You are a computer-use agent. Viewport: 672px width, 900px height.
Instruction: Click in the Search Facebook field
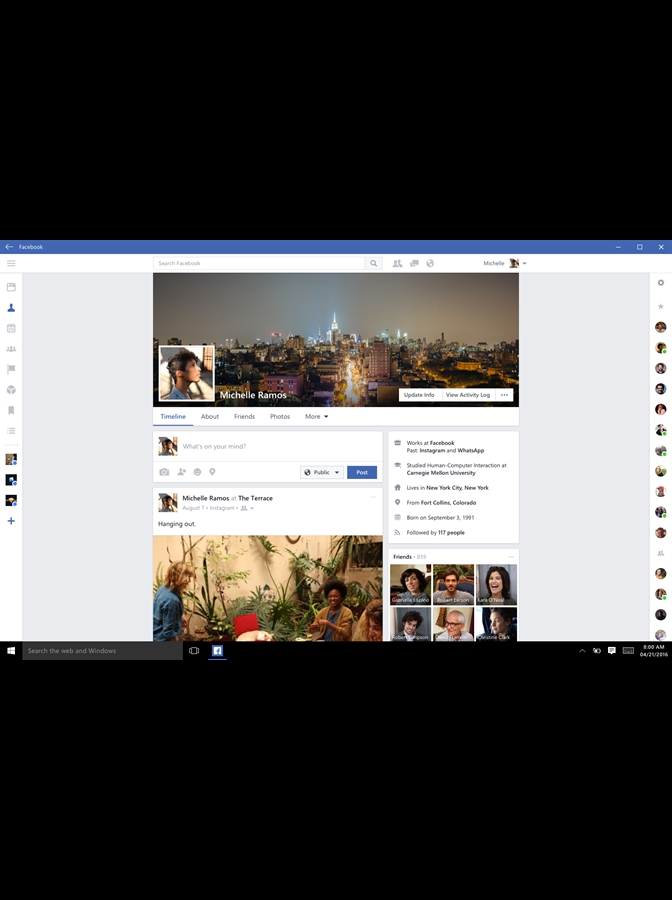(x=259, y=263)
